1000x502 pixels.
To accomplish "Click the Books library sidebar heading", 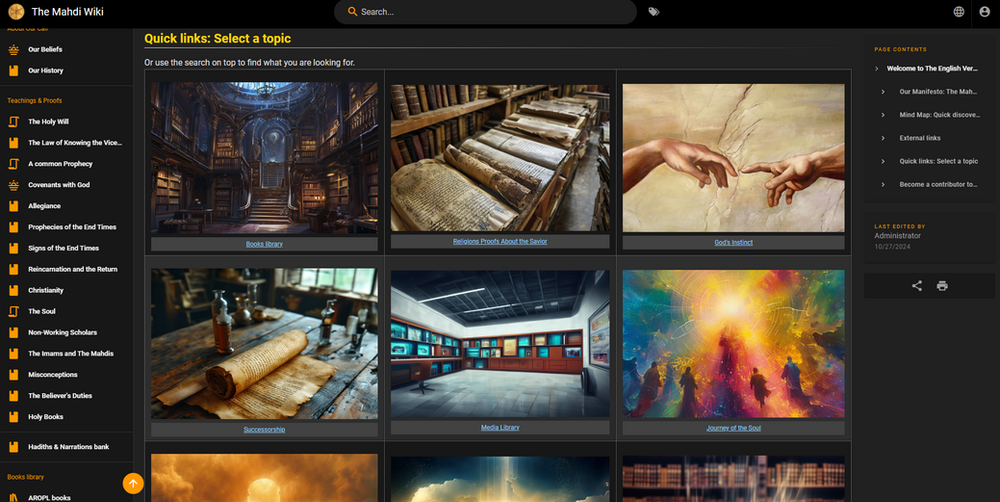I will (26, 477).
